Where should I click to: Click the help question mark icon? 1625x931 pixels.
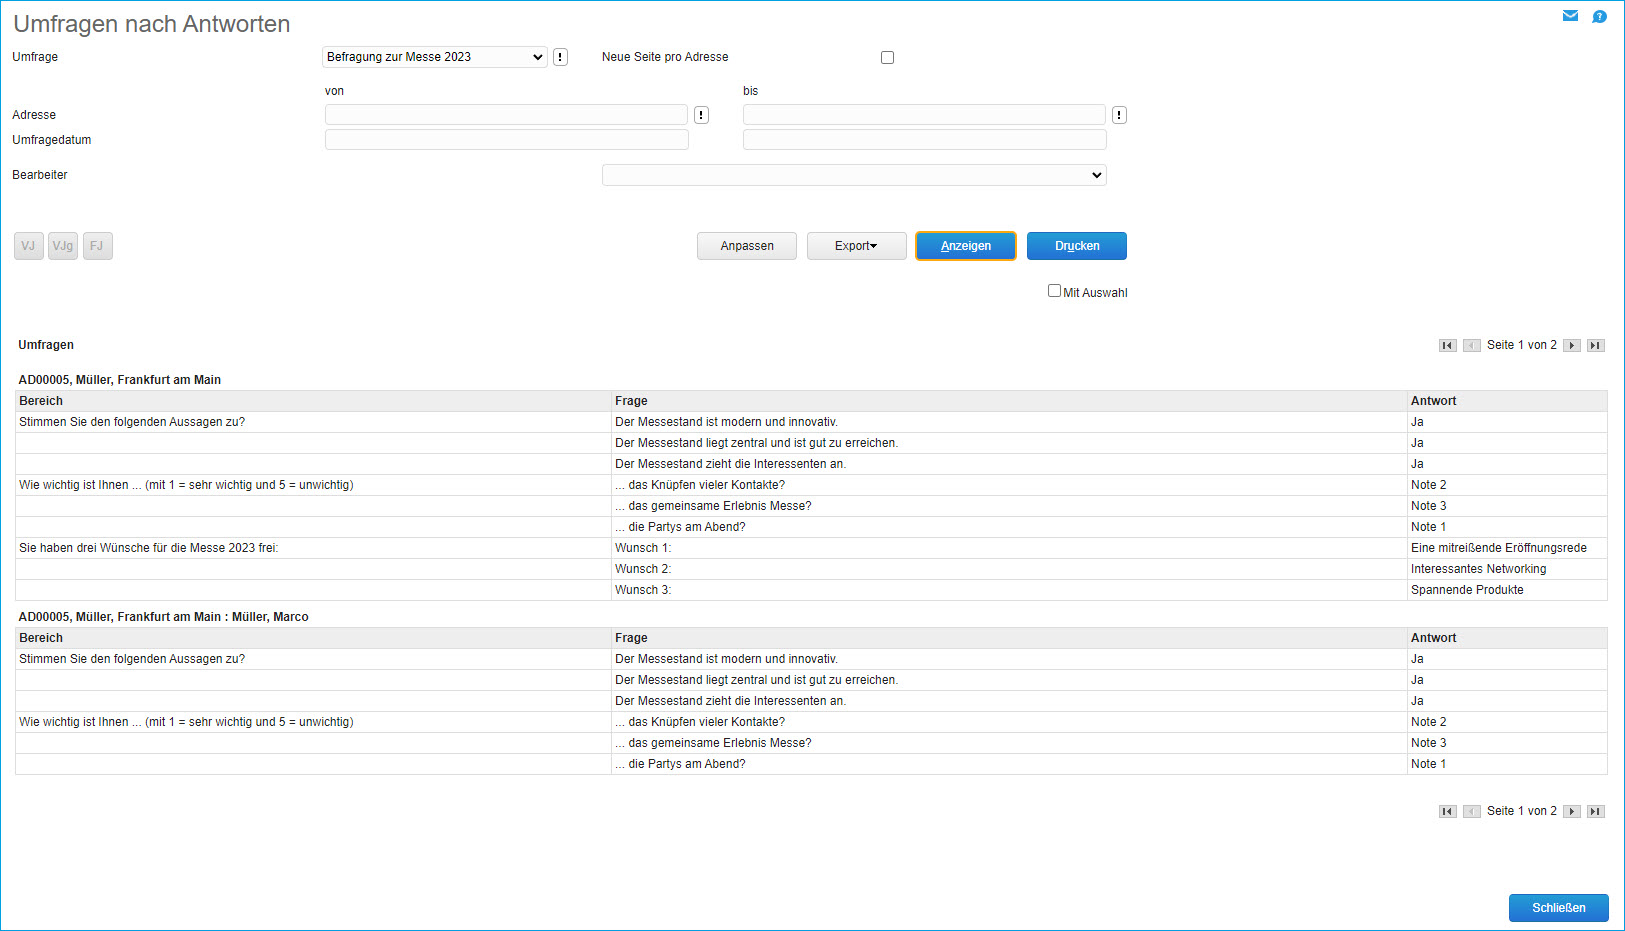1599,16
